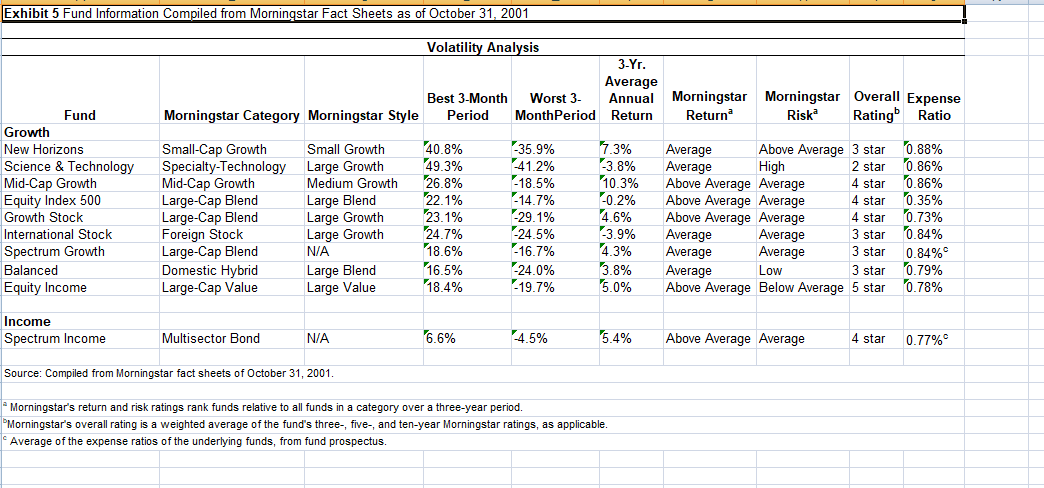This screenshot has height=488, width=1044.
Task: Click the Below Average risk cell
Action: tap(802, 288)
